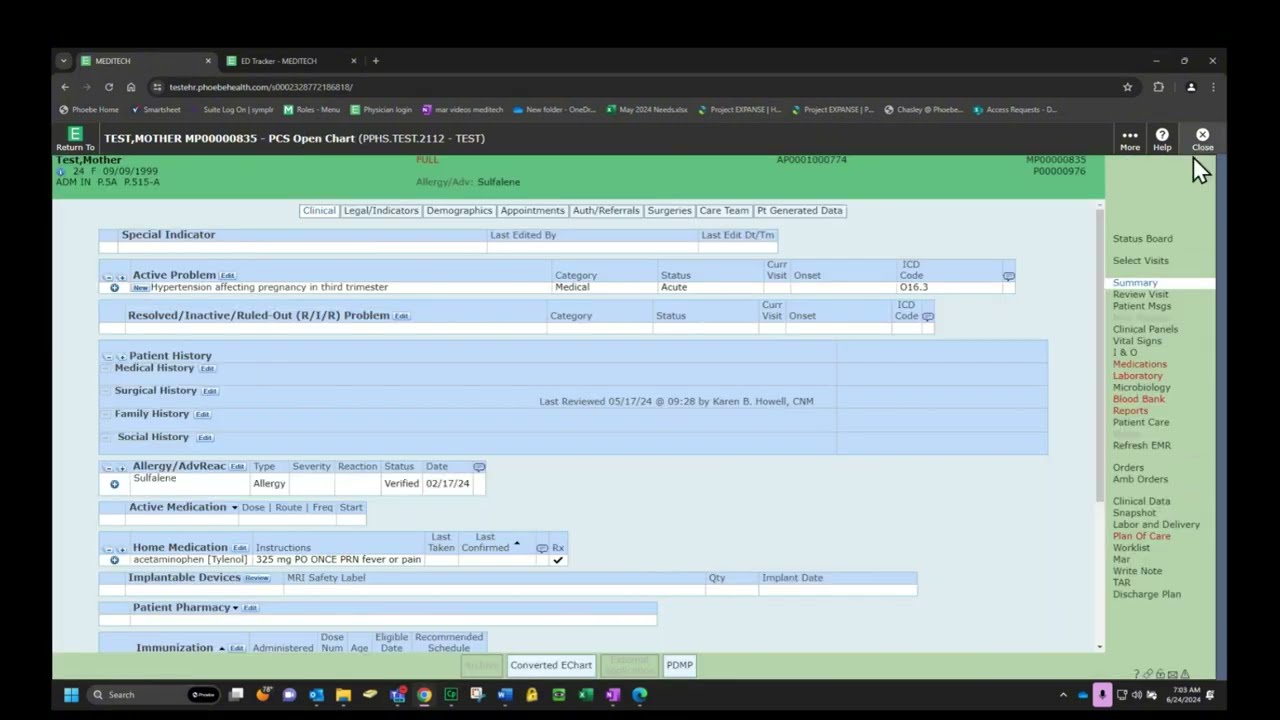
Task: Open OneNote from the taskbar
Action: pyautogui.click(x=613, y=695)
